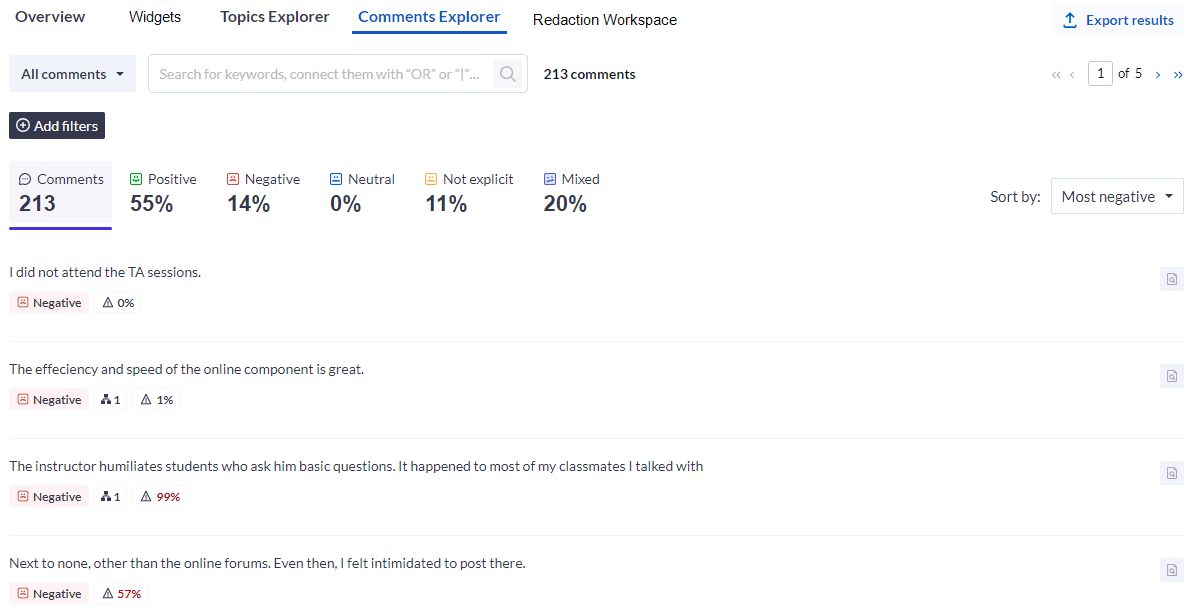Open the Most negative sort dropdown
The width and height of the screenshot is (1189, 612).
click(x=1117, y=196)
